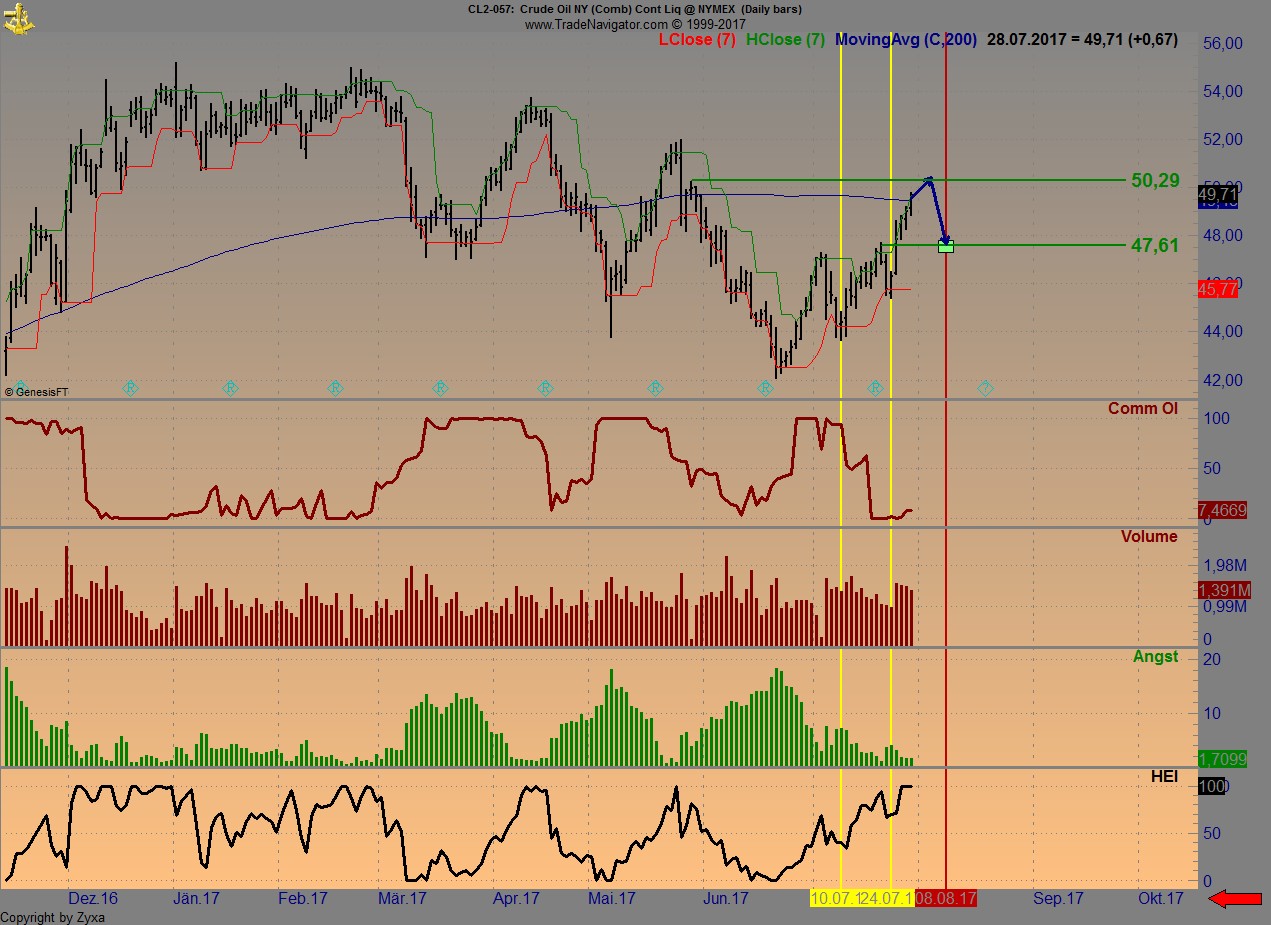
Task: Click the Sep.17 date label
Action: [1058, 899]
